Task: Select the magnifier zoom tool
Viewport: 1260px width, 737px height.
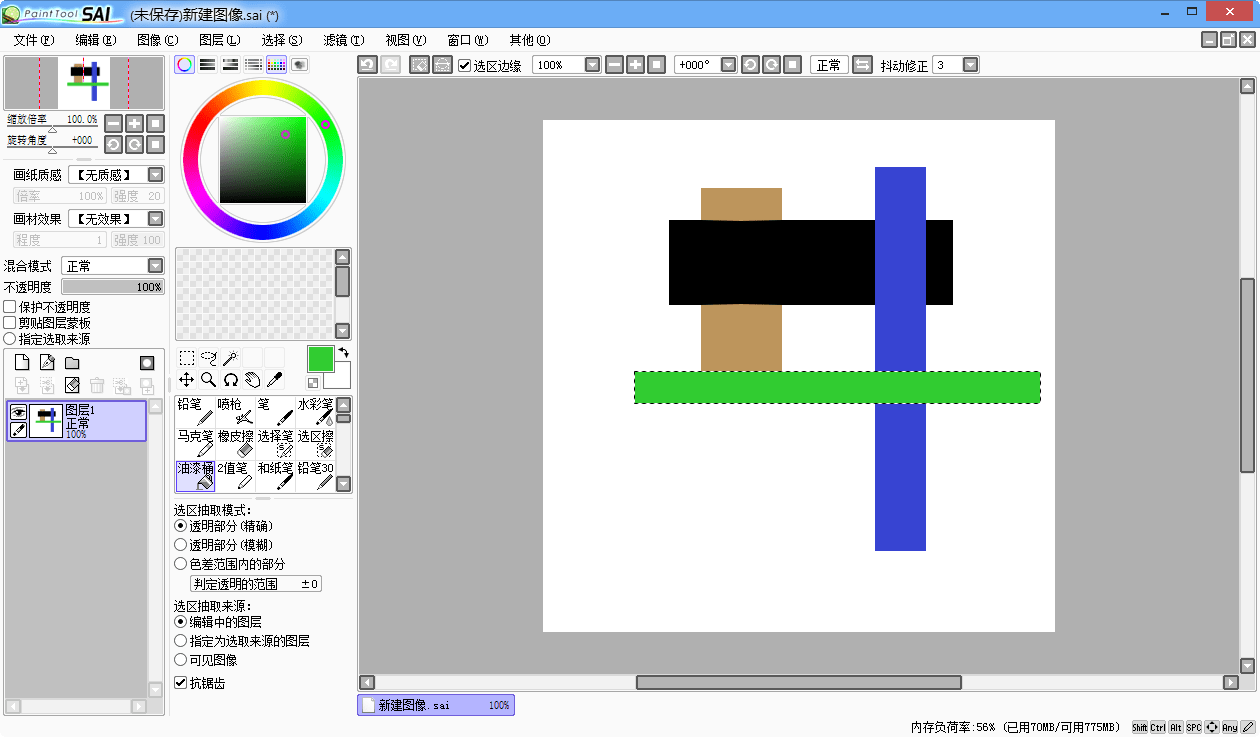Action: (208, 380)
